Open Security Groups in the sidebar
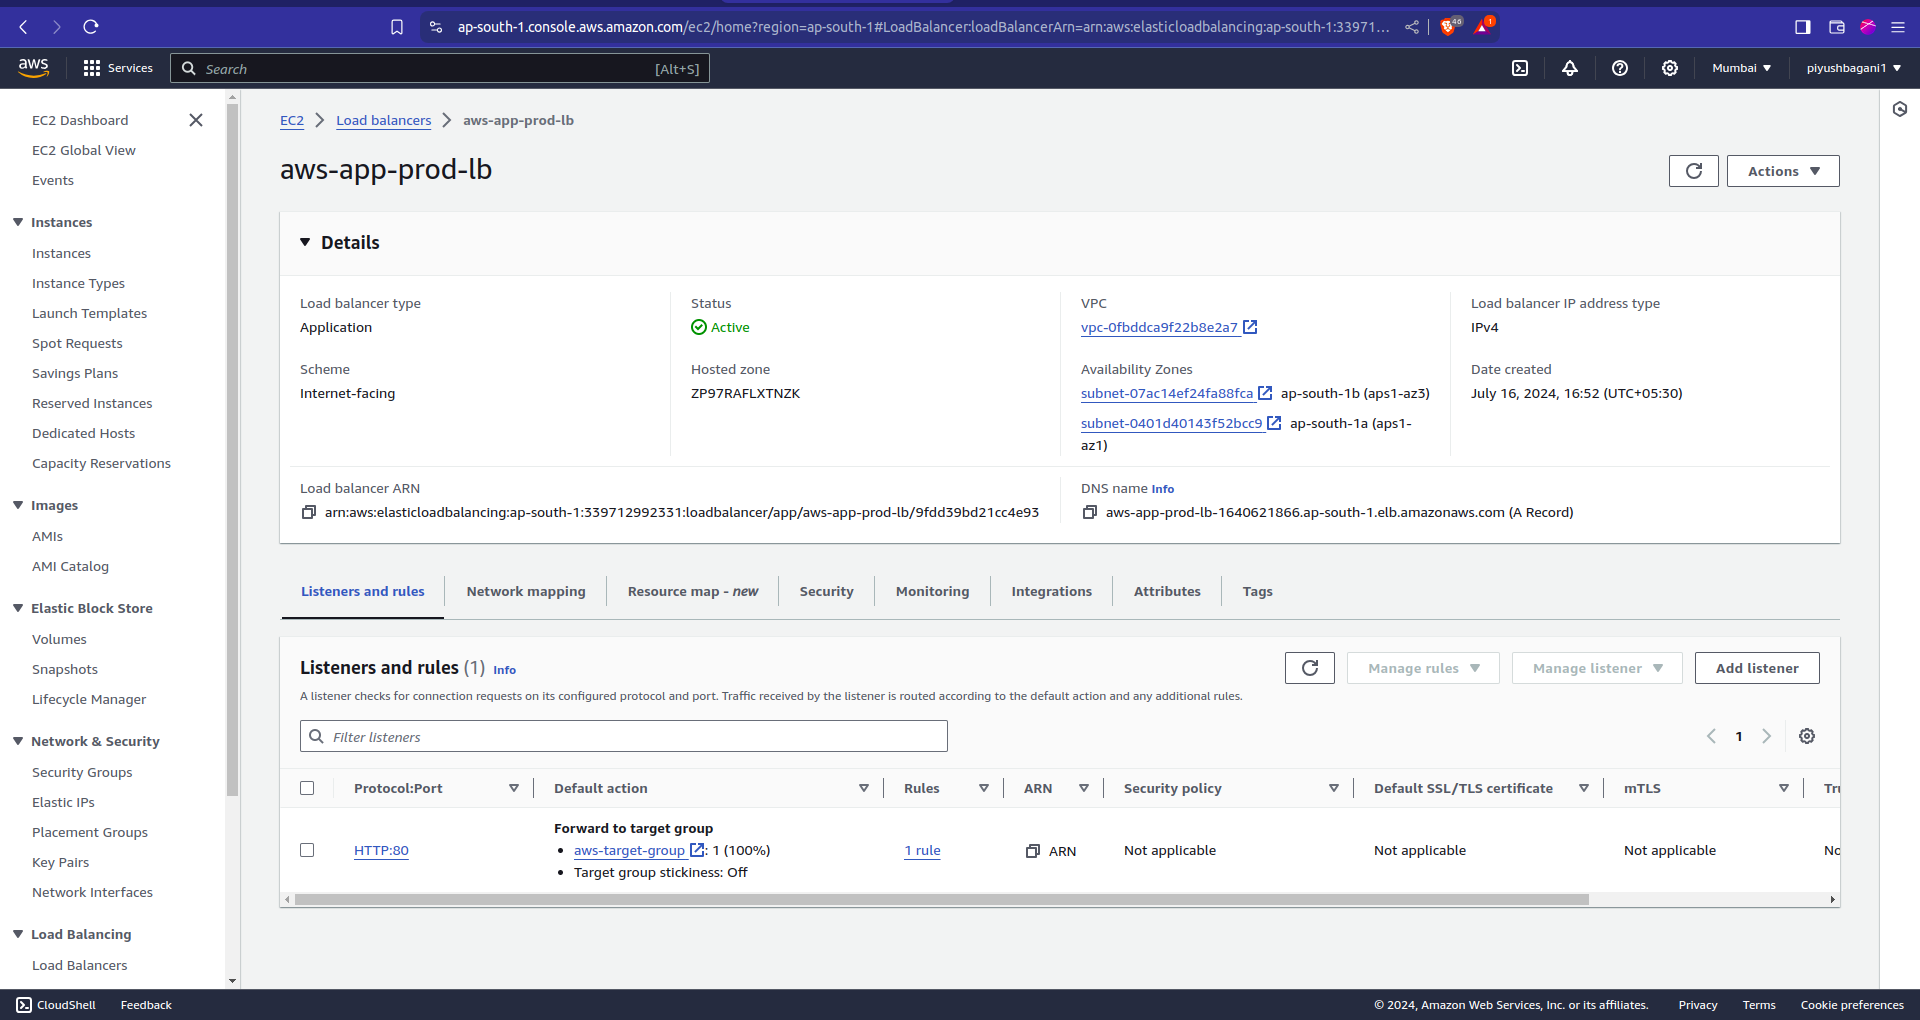 pos(82,772)
